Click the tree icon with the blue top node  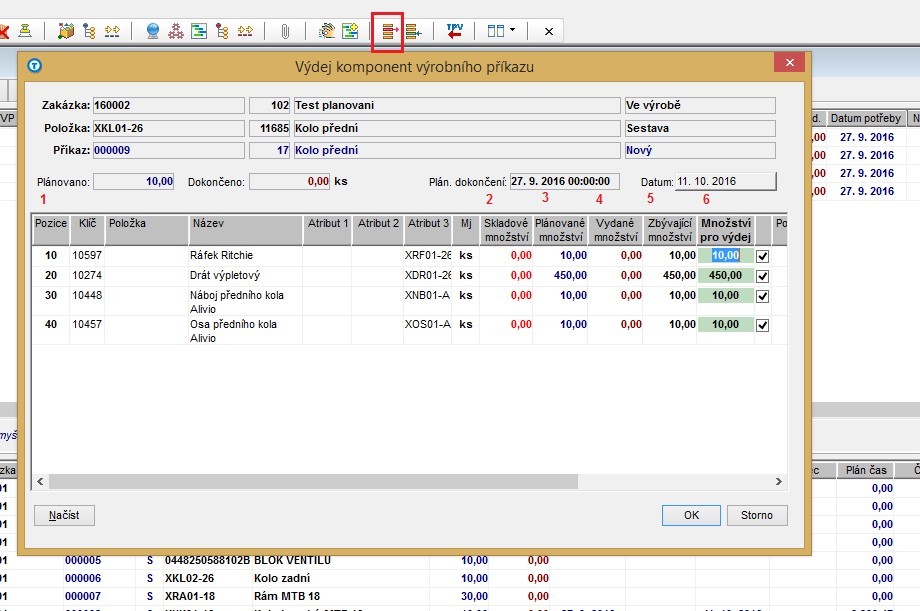click(89, 31)
